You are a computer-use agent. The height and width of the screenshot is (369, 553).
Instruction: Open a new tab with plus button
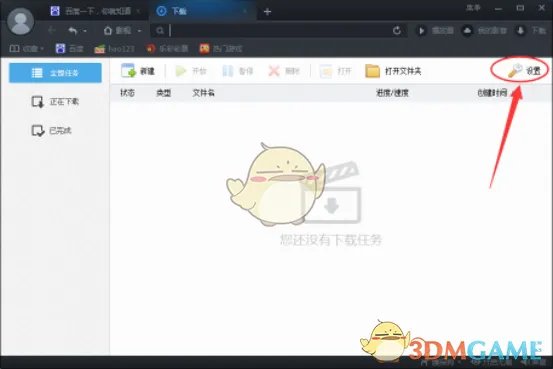click(x=267, y=12)
